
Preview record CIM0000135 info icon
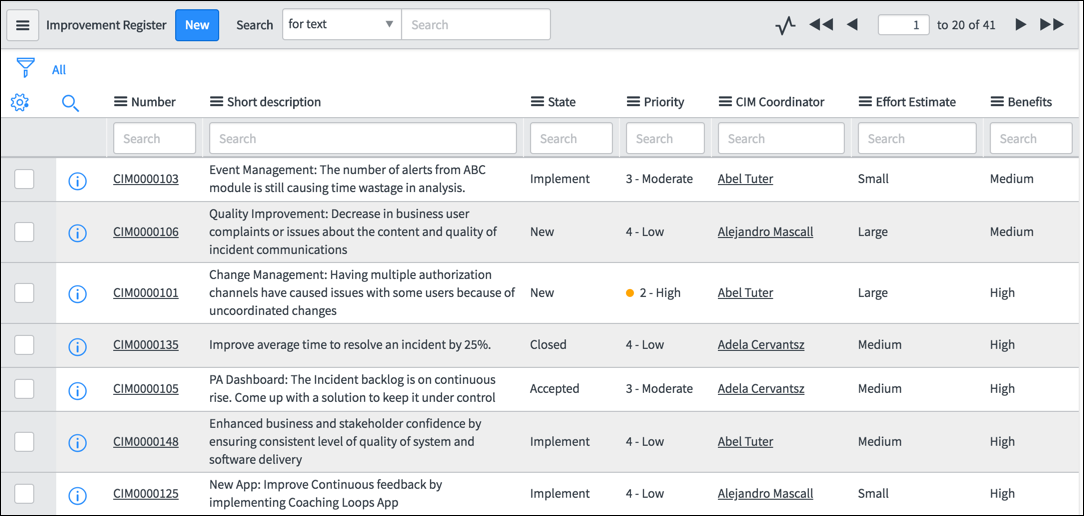(x=77, y=347)
